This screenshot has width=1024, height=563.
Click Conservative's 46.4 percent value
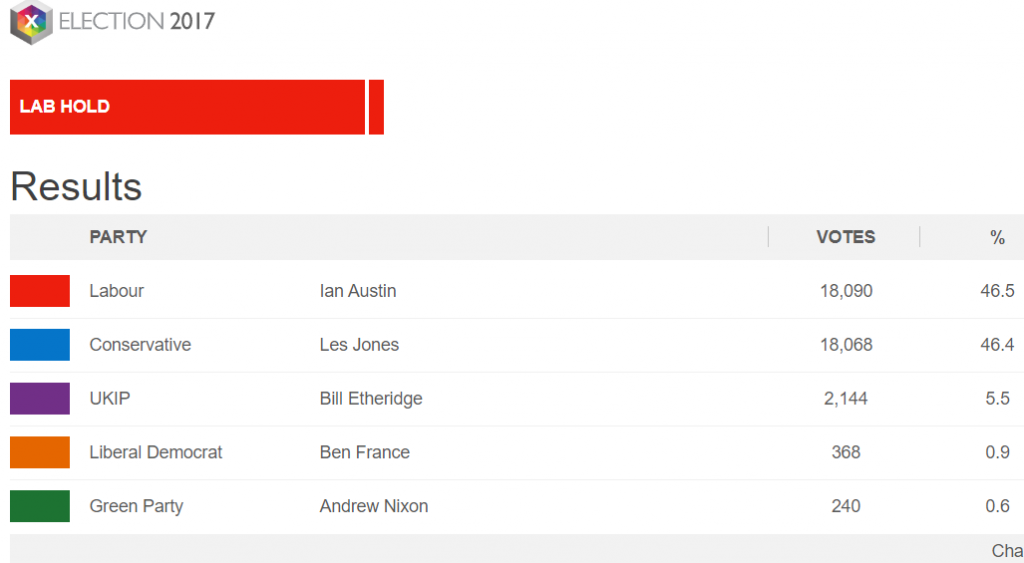pyautogui.click(x=997, y=345)
